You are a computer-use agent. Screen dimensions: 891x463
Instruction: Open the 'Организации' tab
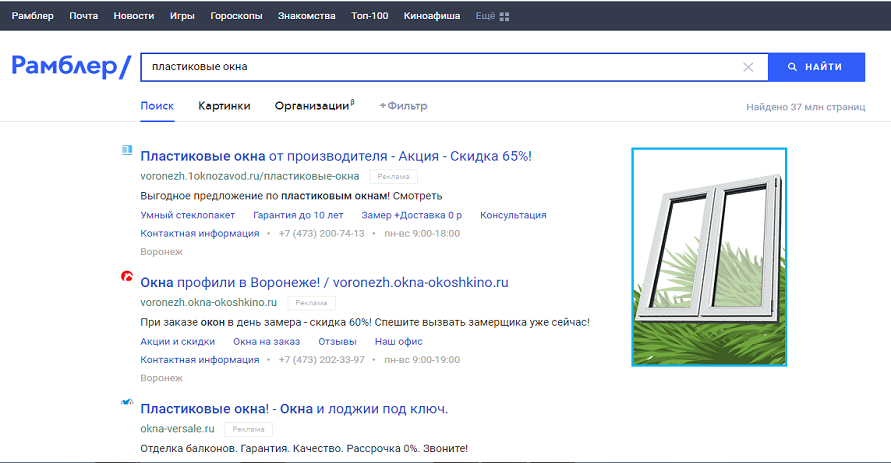[x=314, y=106]
